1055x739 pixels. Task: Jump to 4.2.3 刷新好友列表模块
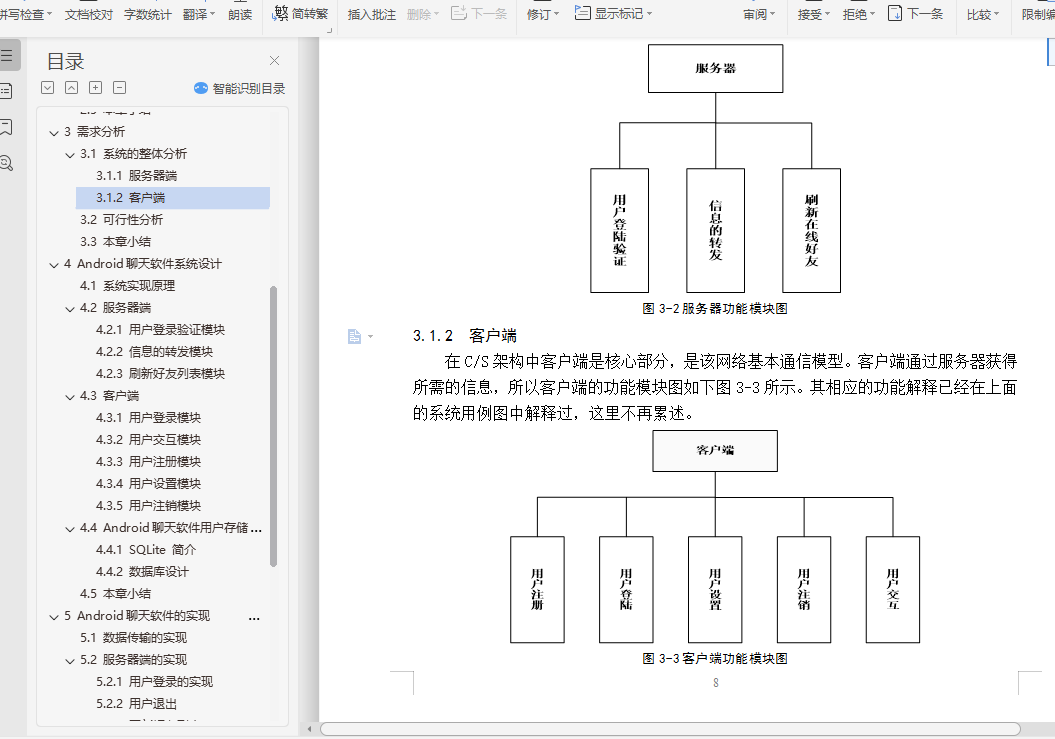pos(160,374)
